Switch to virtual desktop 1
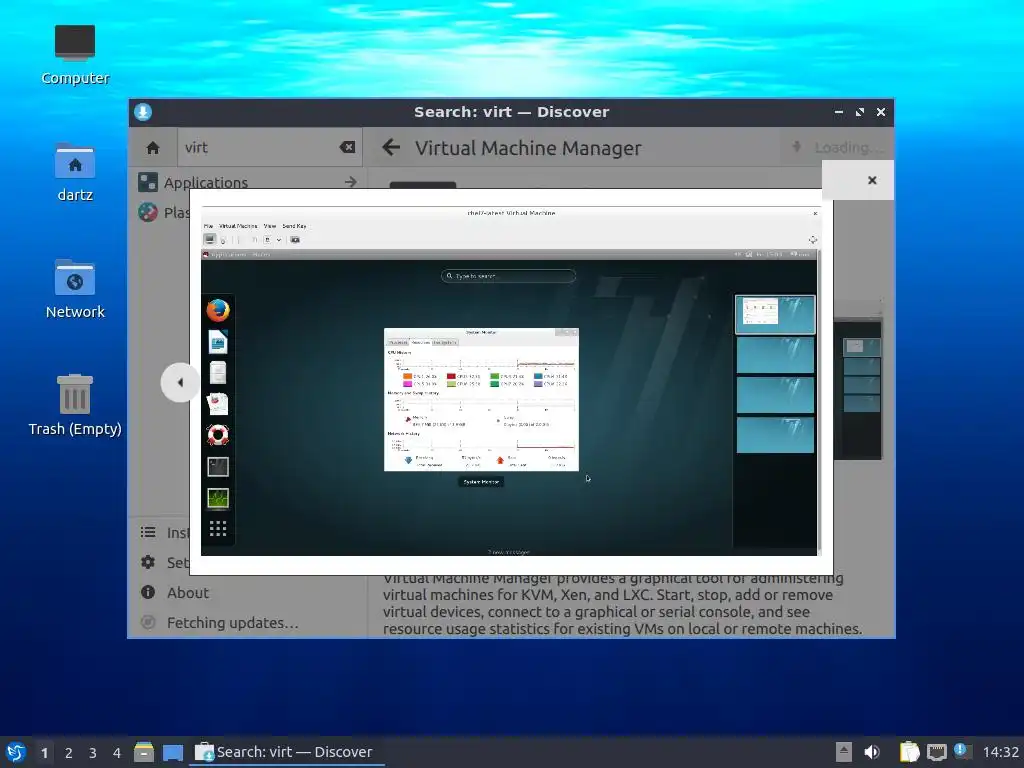Image resolution: width=1024 pixels, height=768 pixels. tap(44, 753)
